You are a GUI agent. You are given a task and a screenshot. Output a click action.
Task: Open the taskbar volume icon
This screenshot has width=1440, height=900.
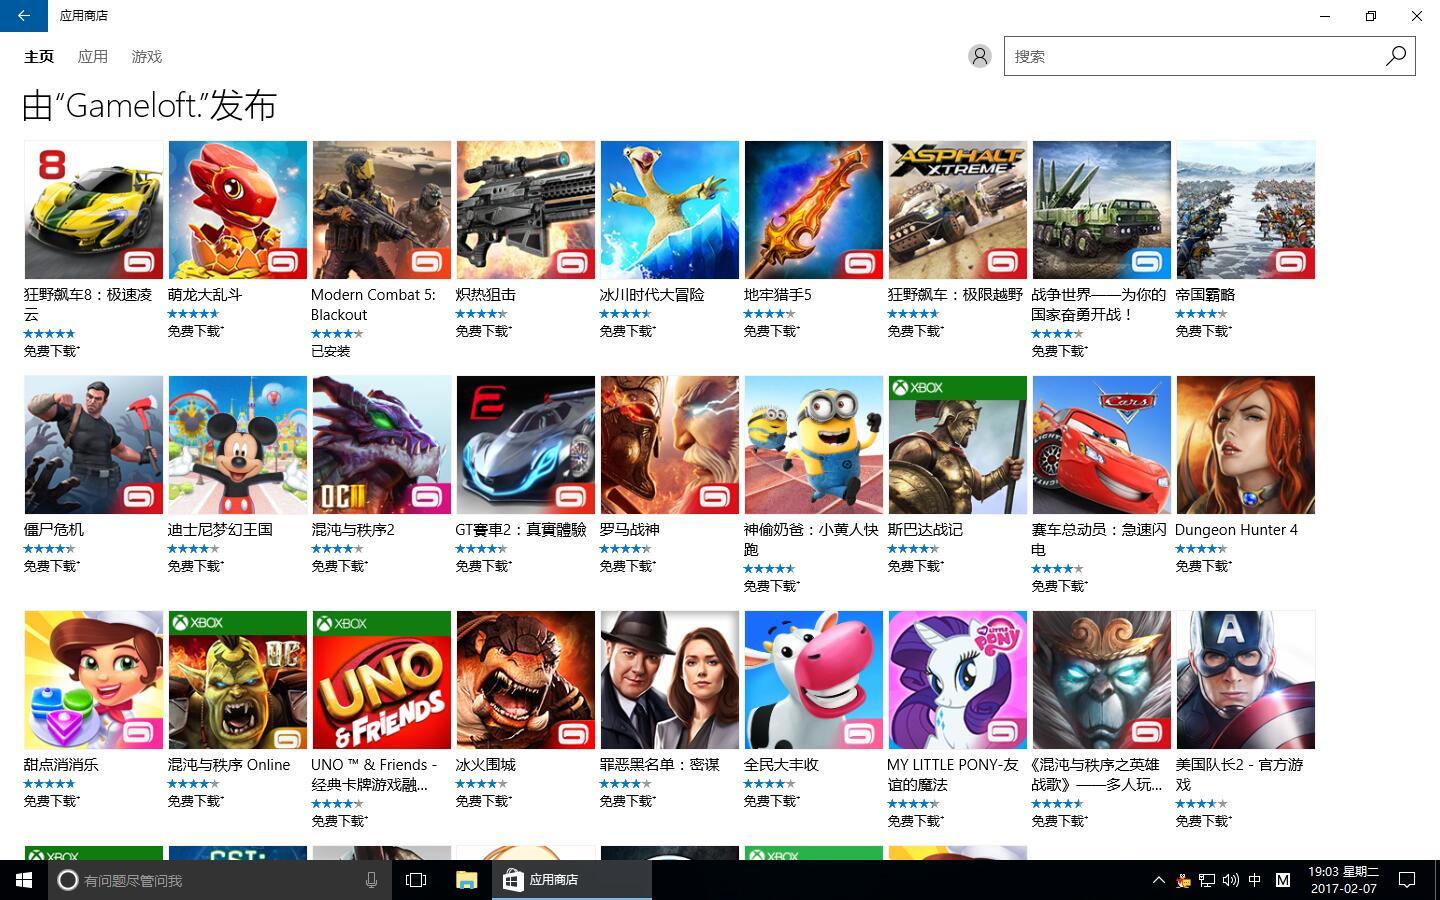1230,880
